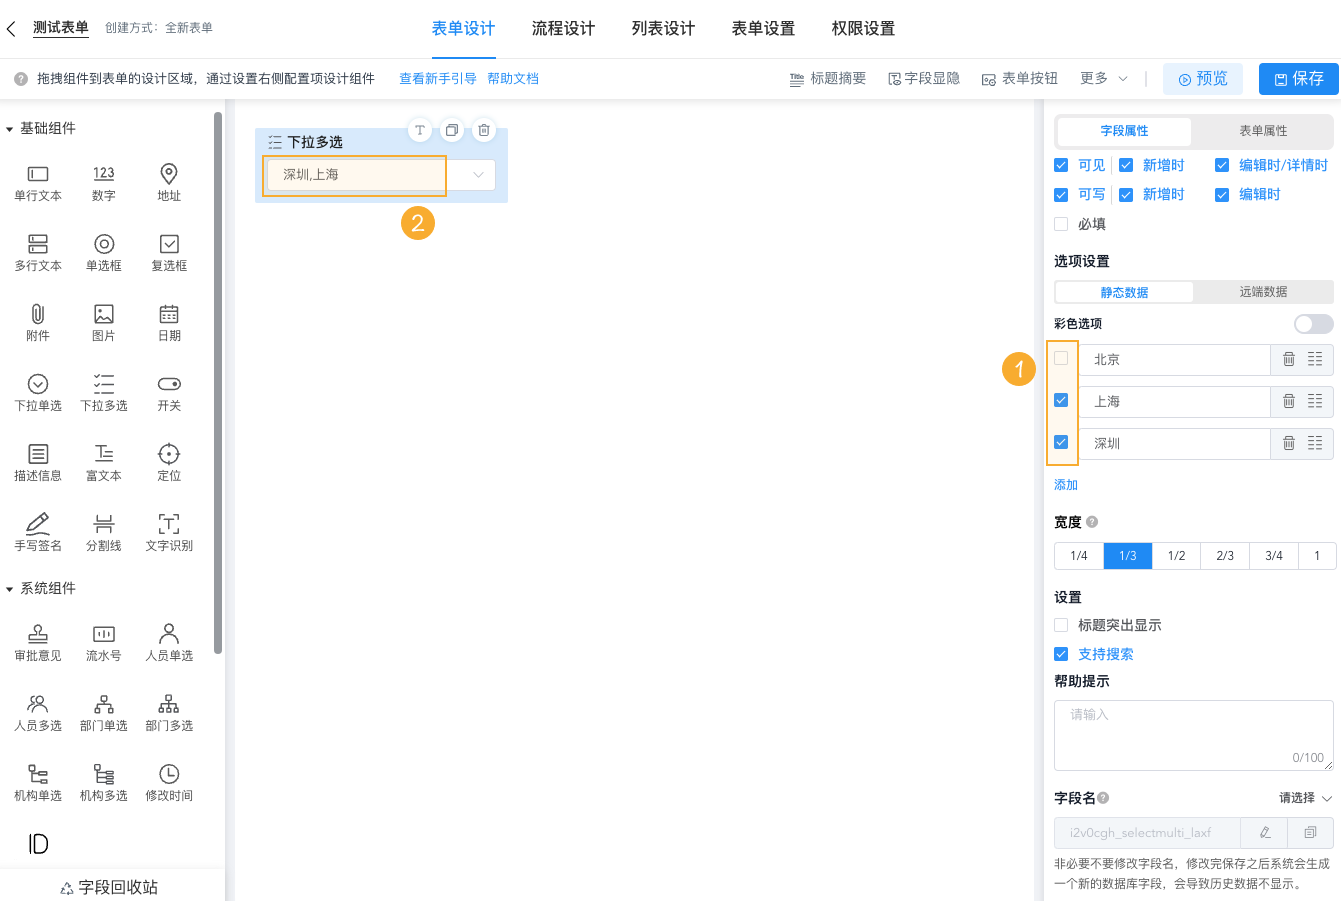The width and height of the screenshot is (1341, 901).
Task: Click the 保存 save button
Action: coord(1297,78)
